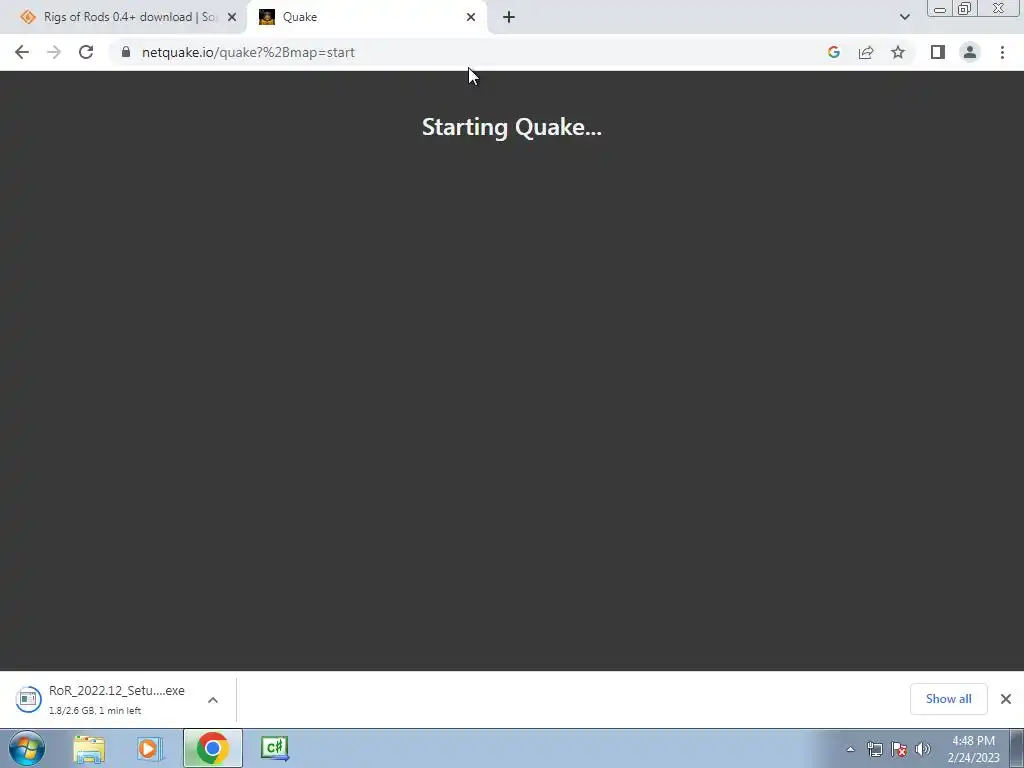This screenshot has height=768, width=1024.
Task: Close the Rigs of Rods tab
Action: tap(232, 17)
